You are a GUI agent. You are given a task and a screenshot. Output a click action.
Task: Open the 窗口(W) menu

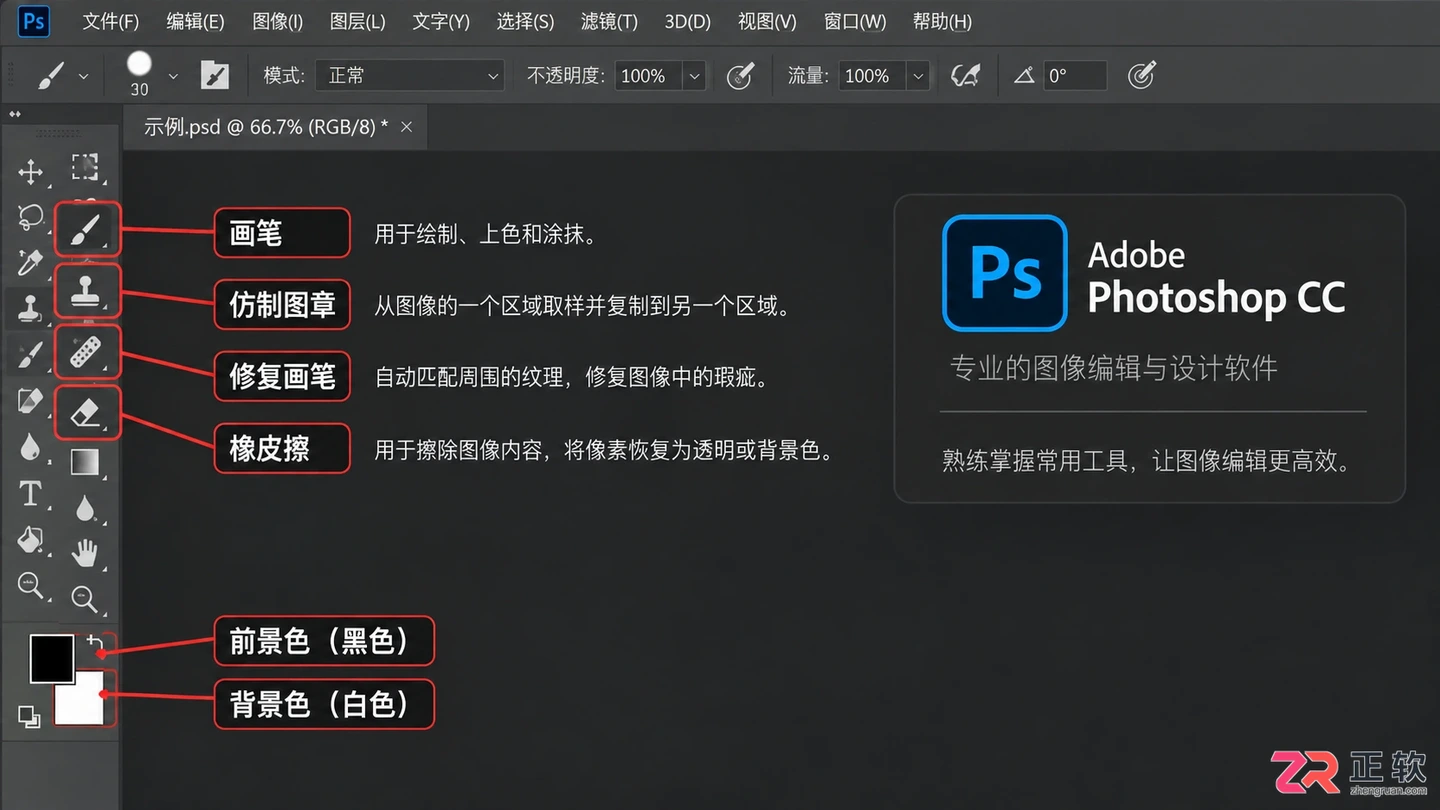tap(855, 22)
